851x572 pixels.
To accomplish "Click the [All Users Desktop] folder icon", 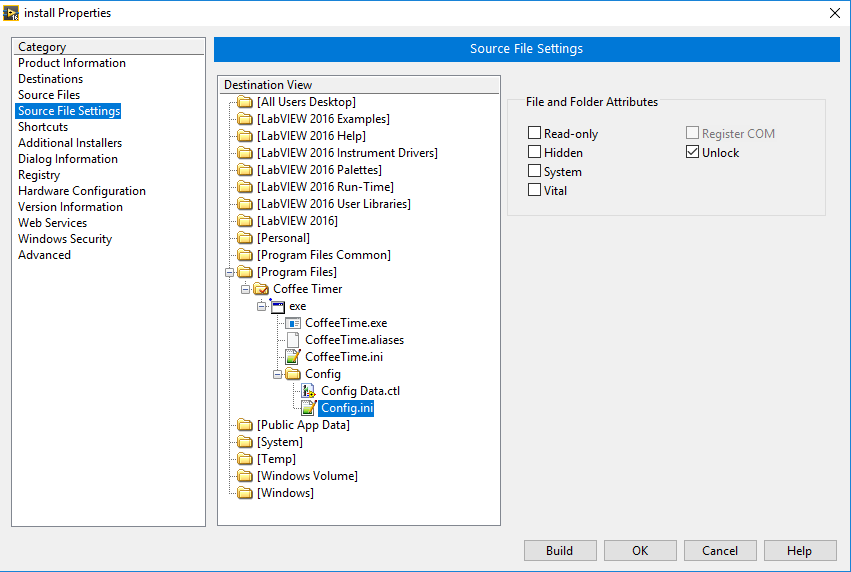I will point(245,102).
